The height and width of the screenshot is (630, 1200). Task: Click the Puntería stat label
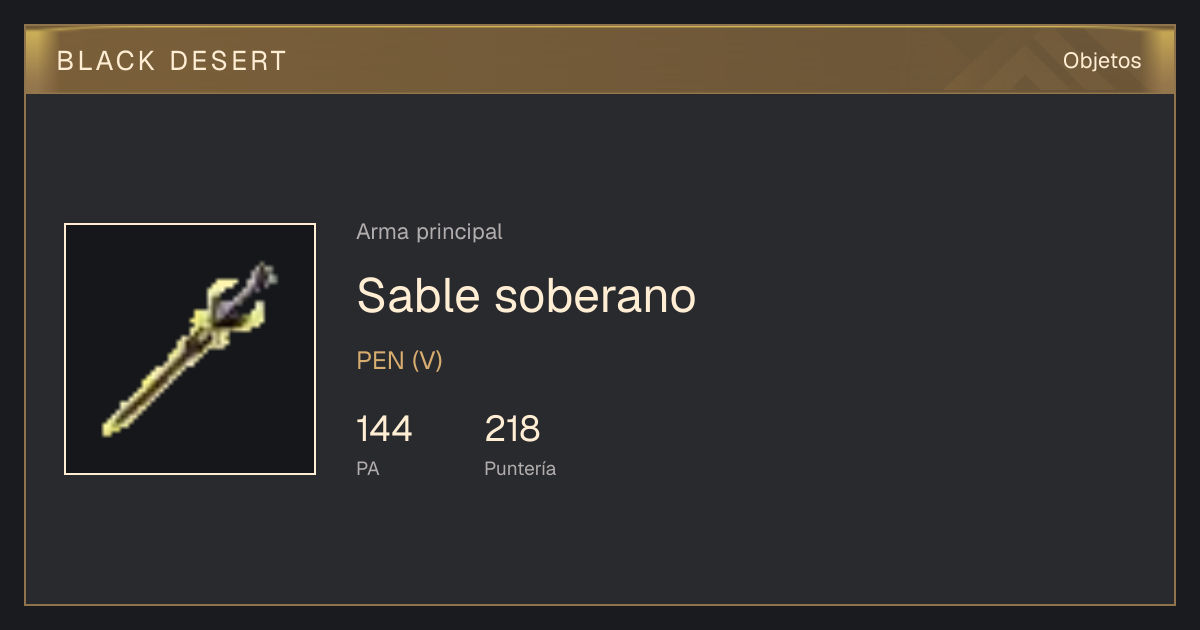520,468
